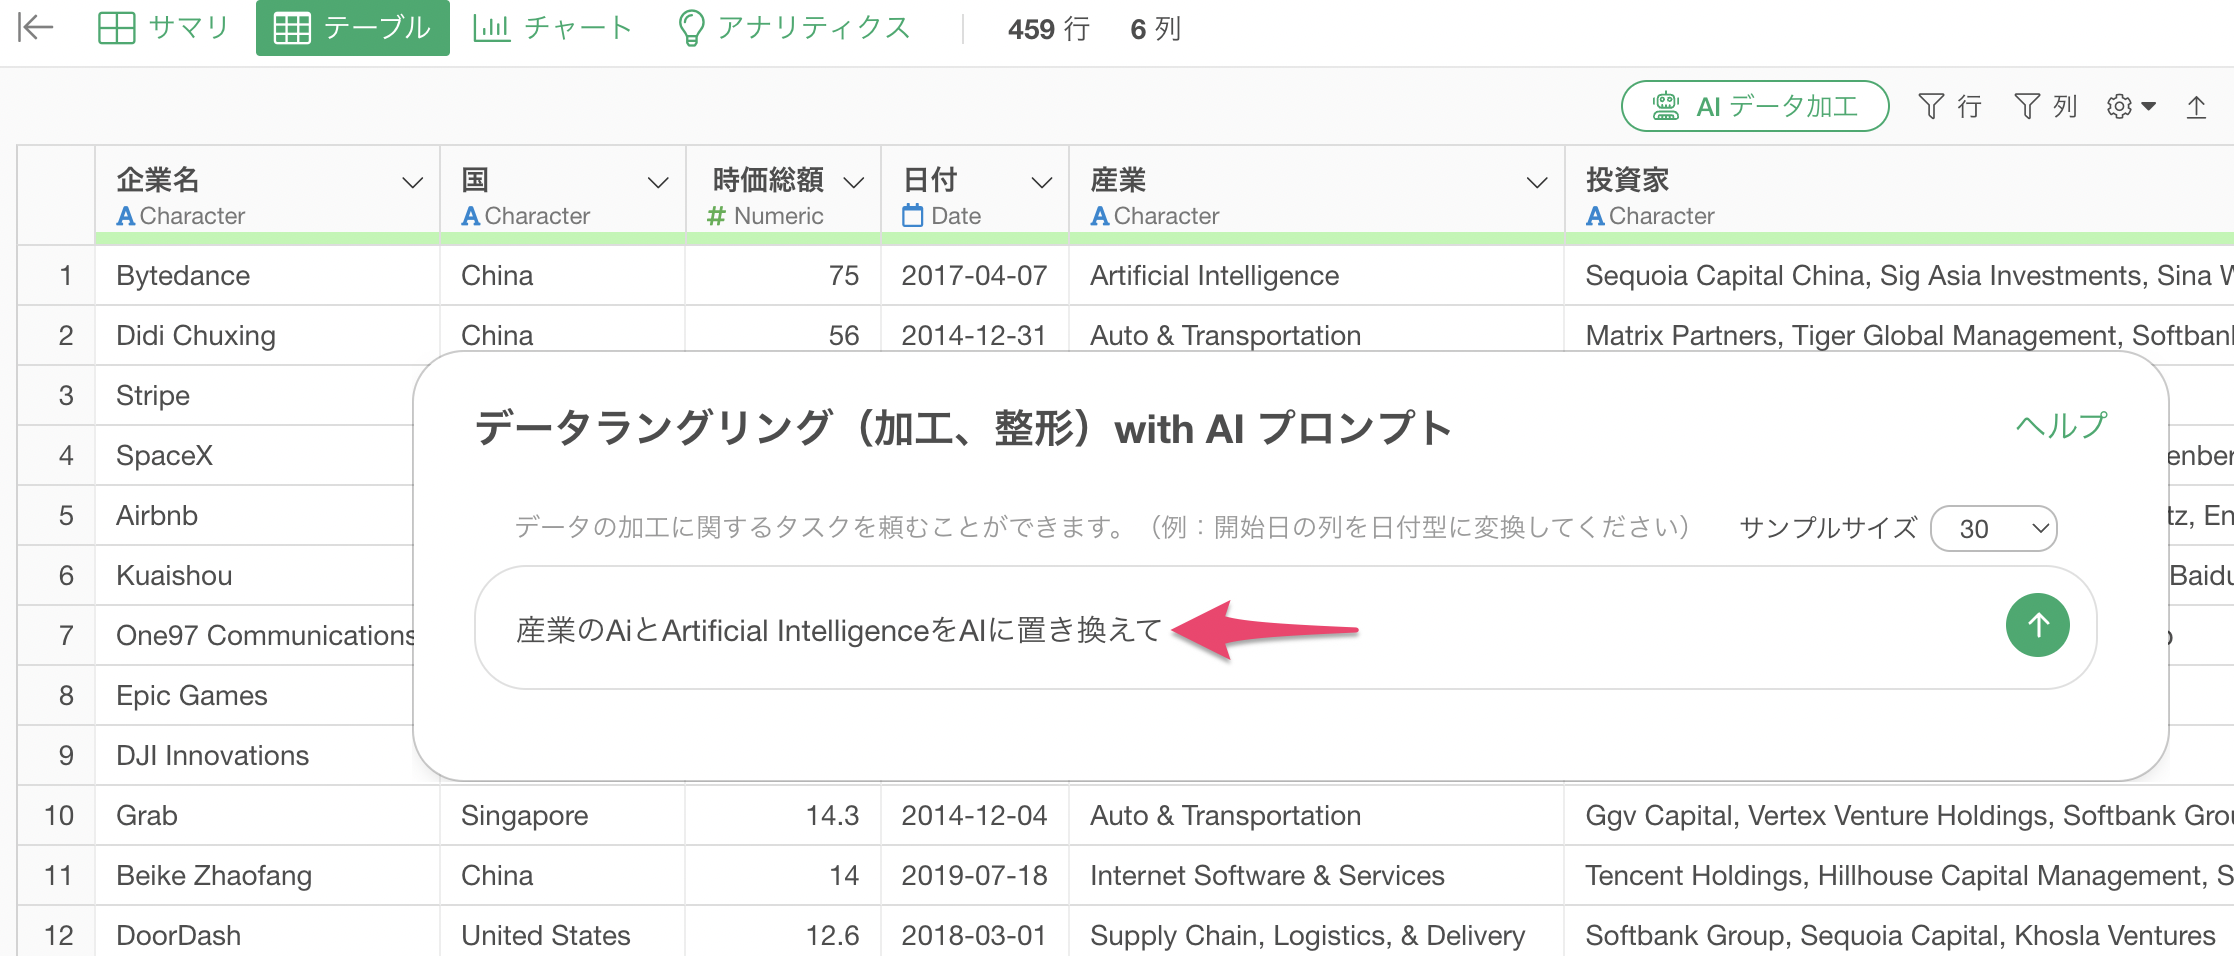This screenshot has height=956, width=2234.
Task: Open the gear settings menu
Action: tap(2130, 106)
